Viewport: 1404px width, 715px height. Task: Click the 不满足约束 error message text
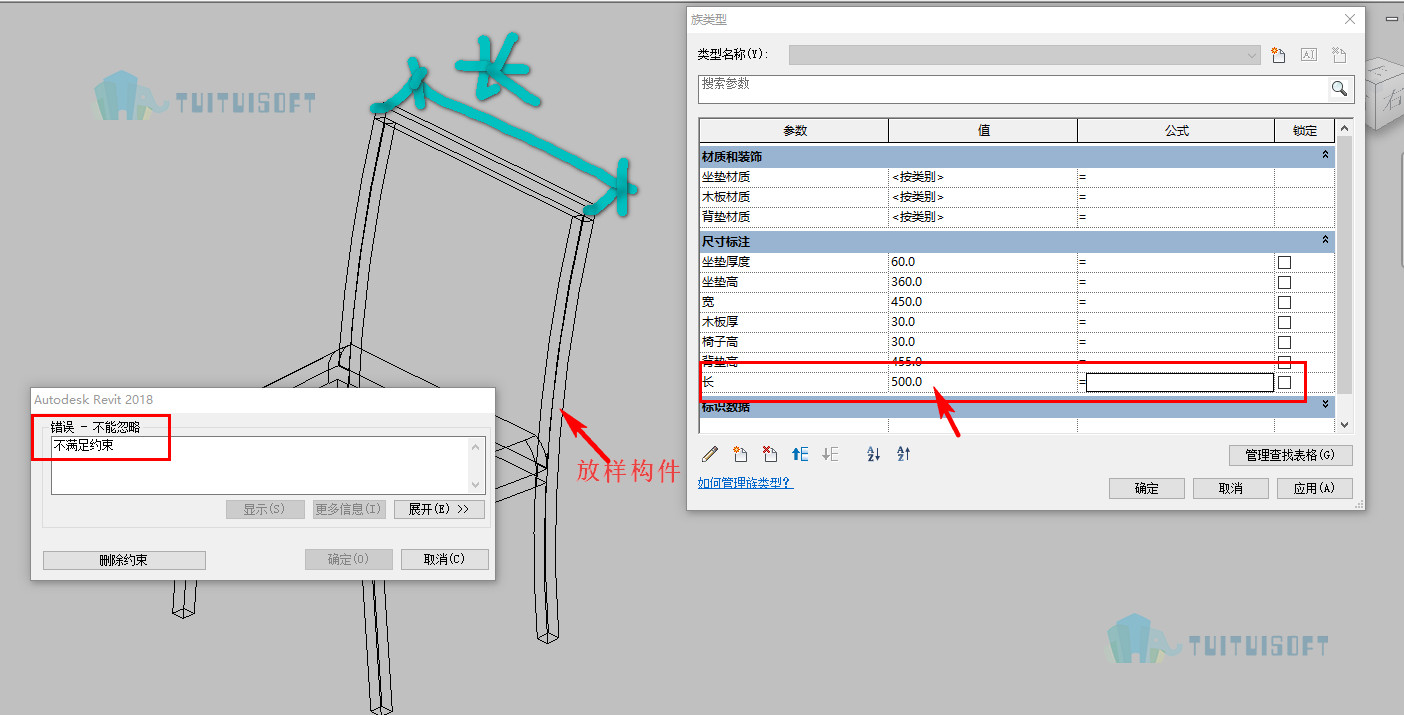84,445
